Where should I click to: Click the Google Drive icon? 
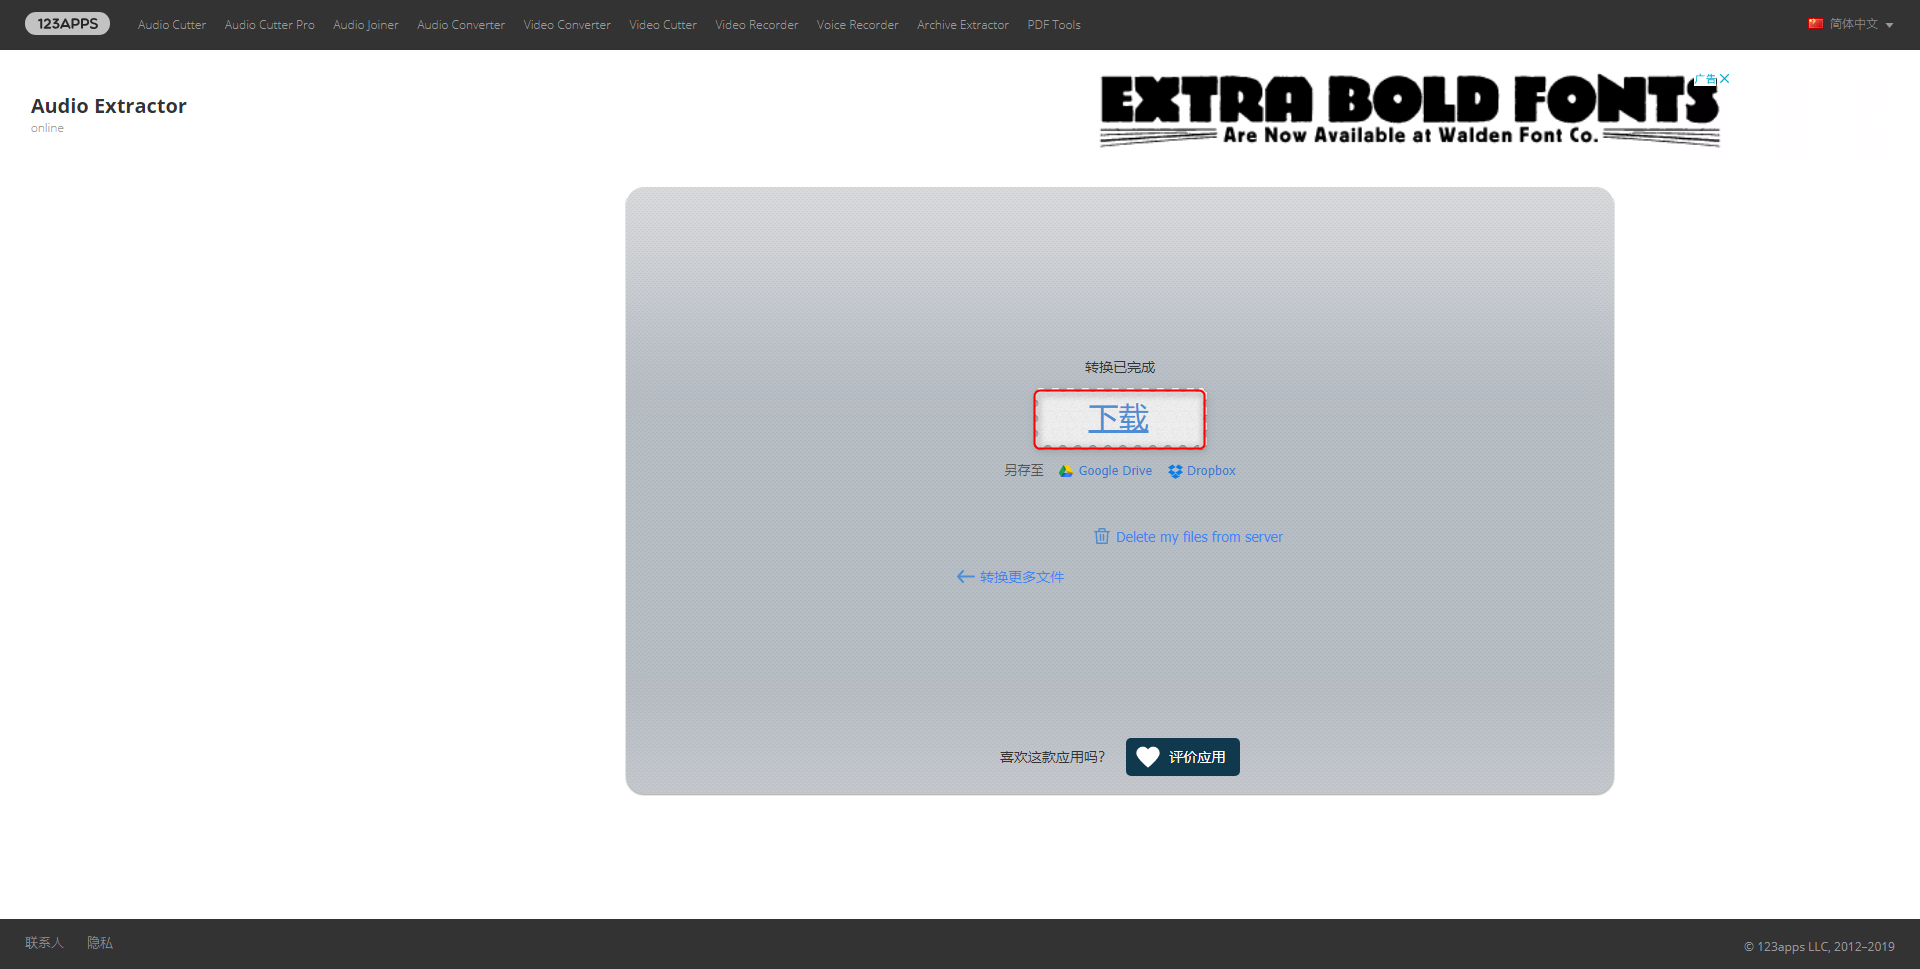(1066, 471)
